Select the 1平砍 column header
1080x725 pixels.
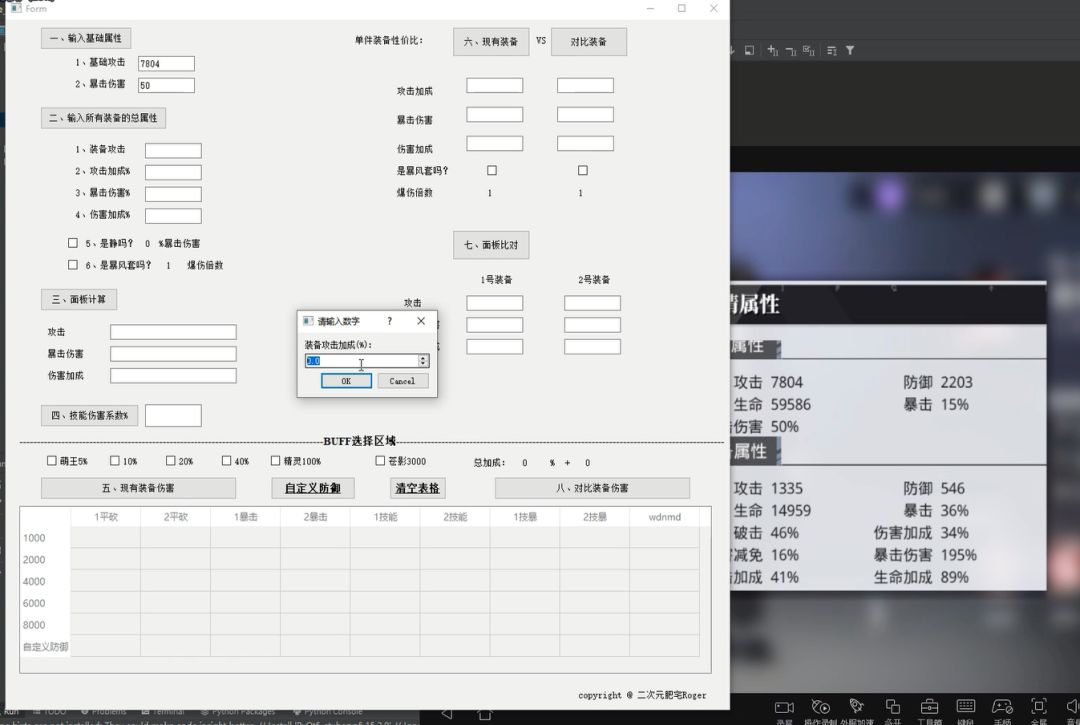click(106, 516)
